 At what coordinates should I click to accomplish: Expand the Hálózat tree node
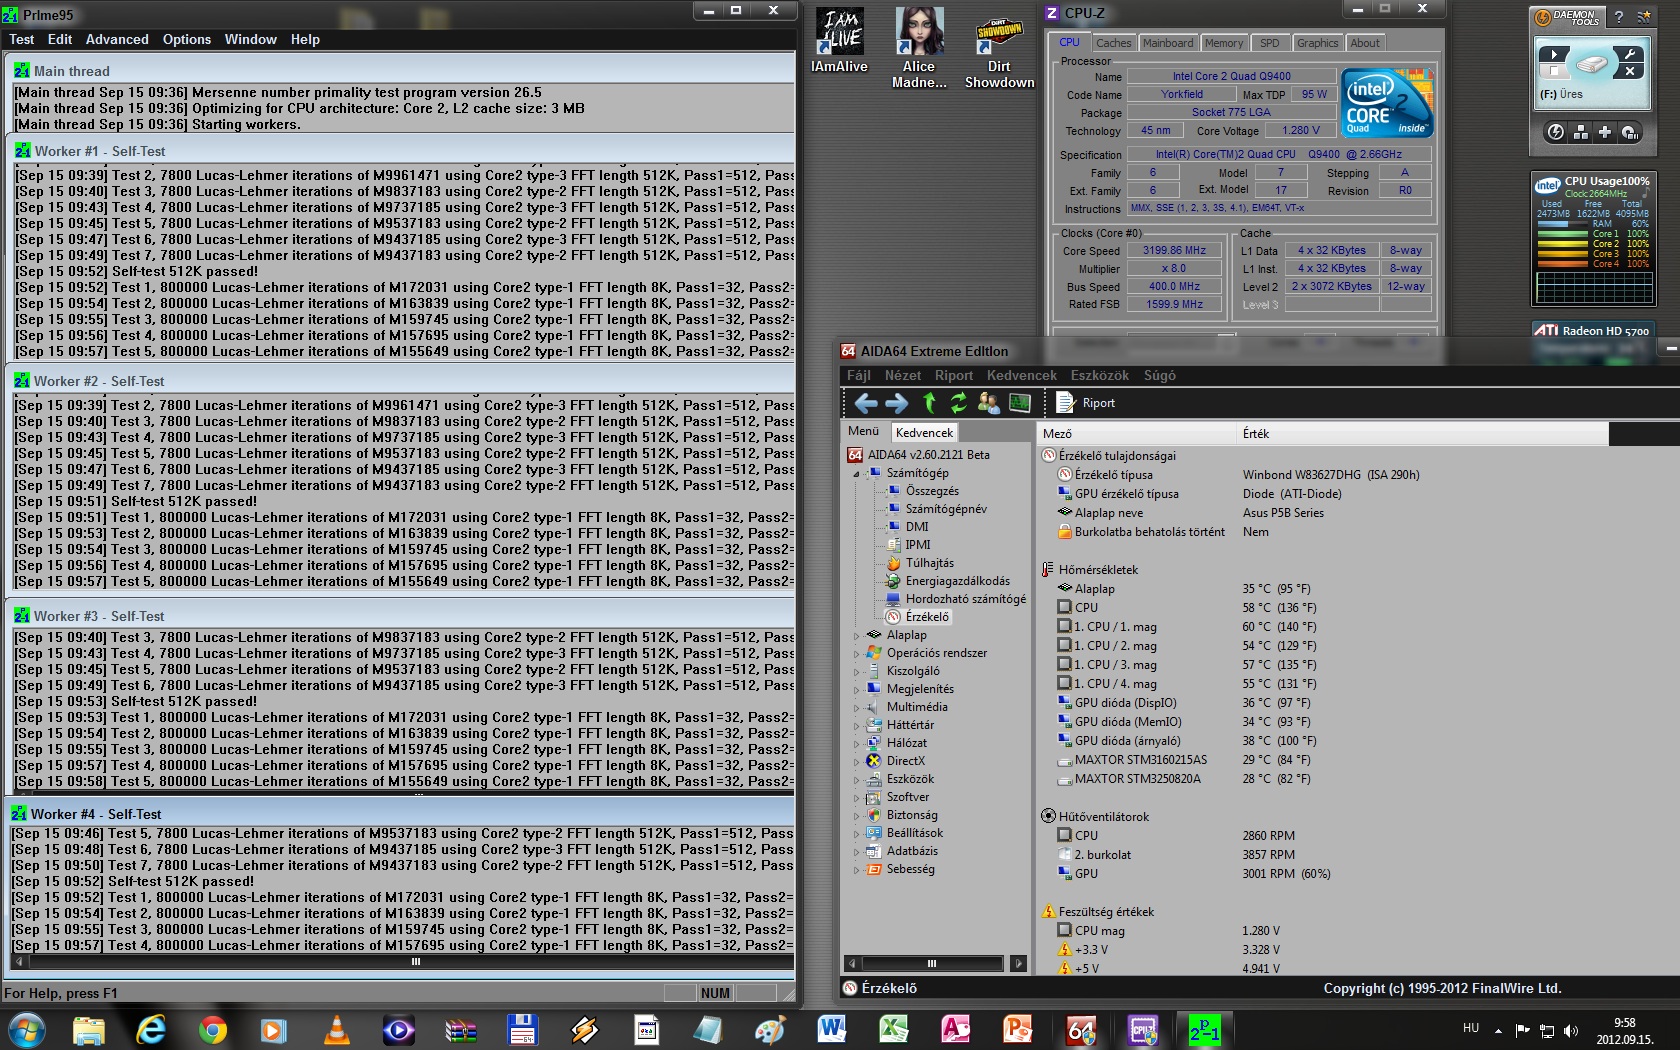tap(856, 743)
